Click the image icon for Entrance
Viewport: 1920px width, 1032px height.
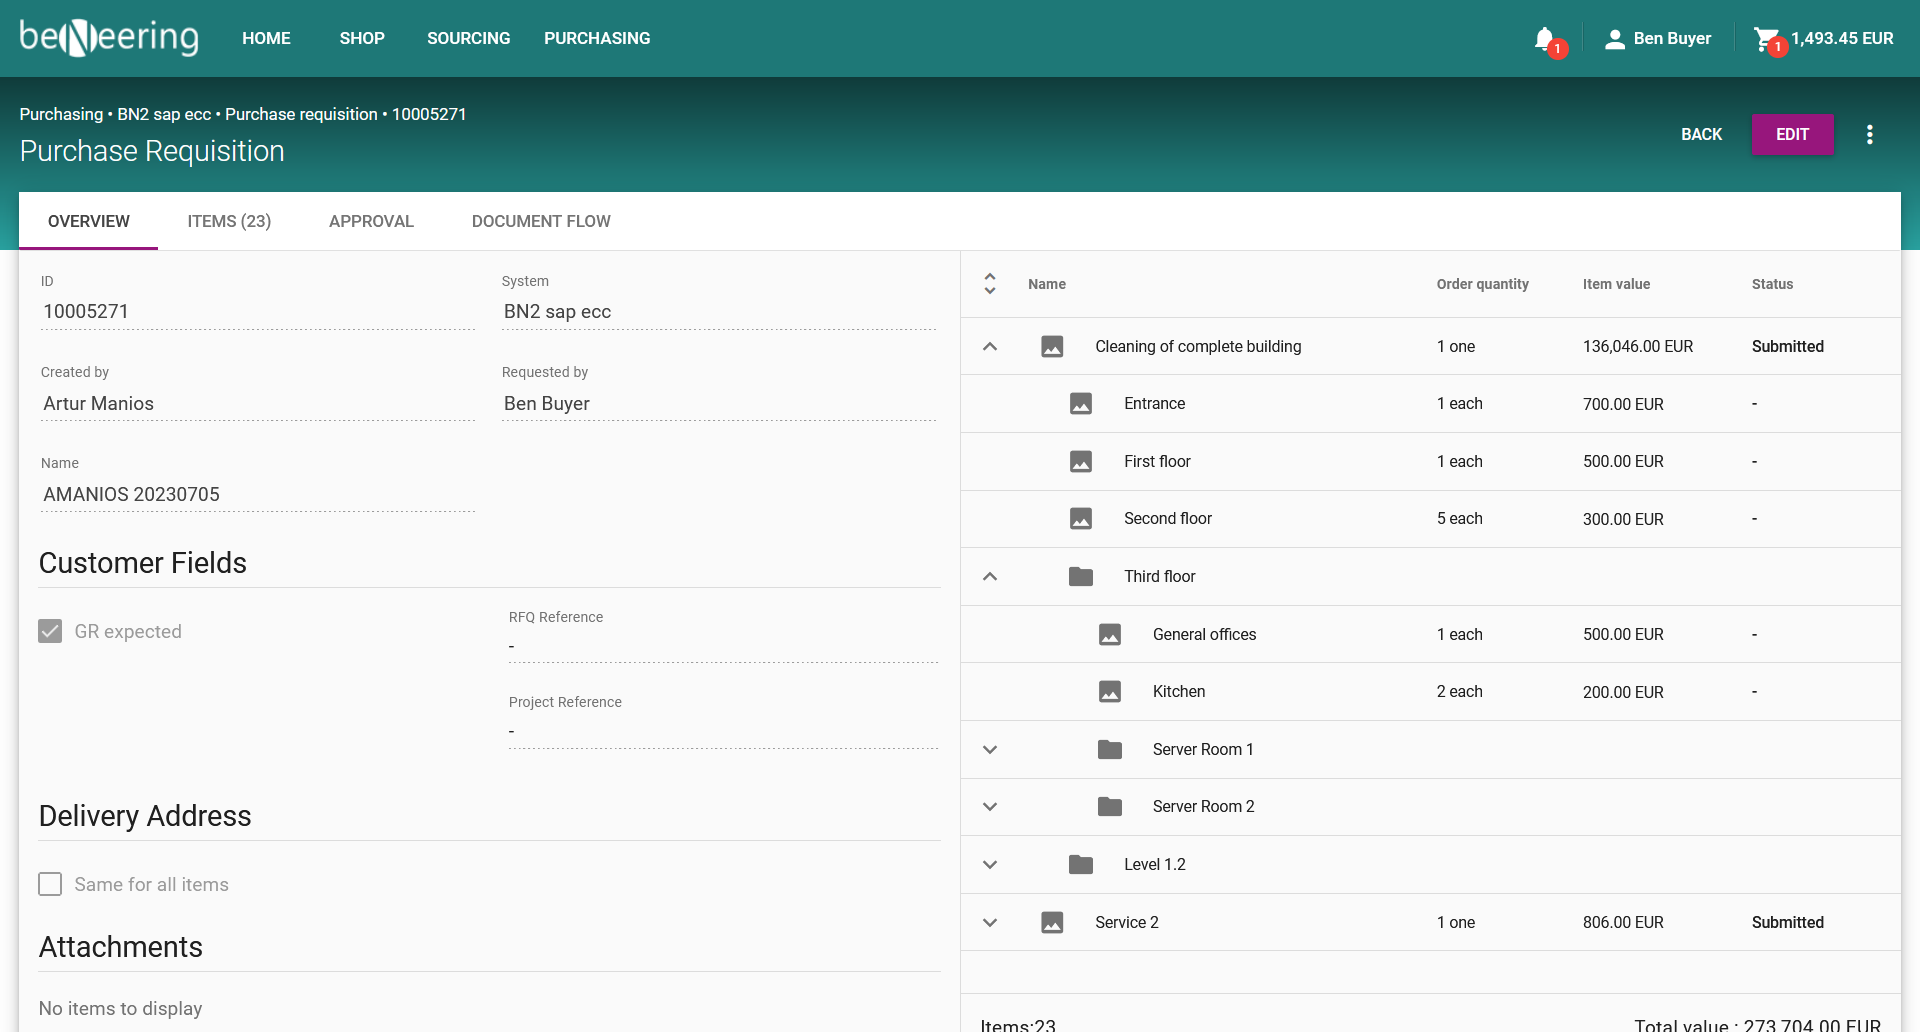[1080, 404]
